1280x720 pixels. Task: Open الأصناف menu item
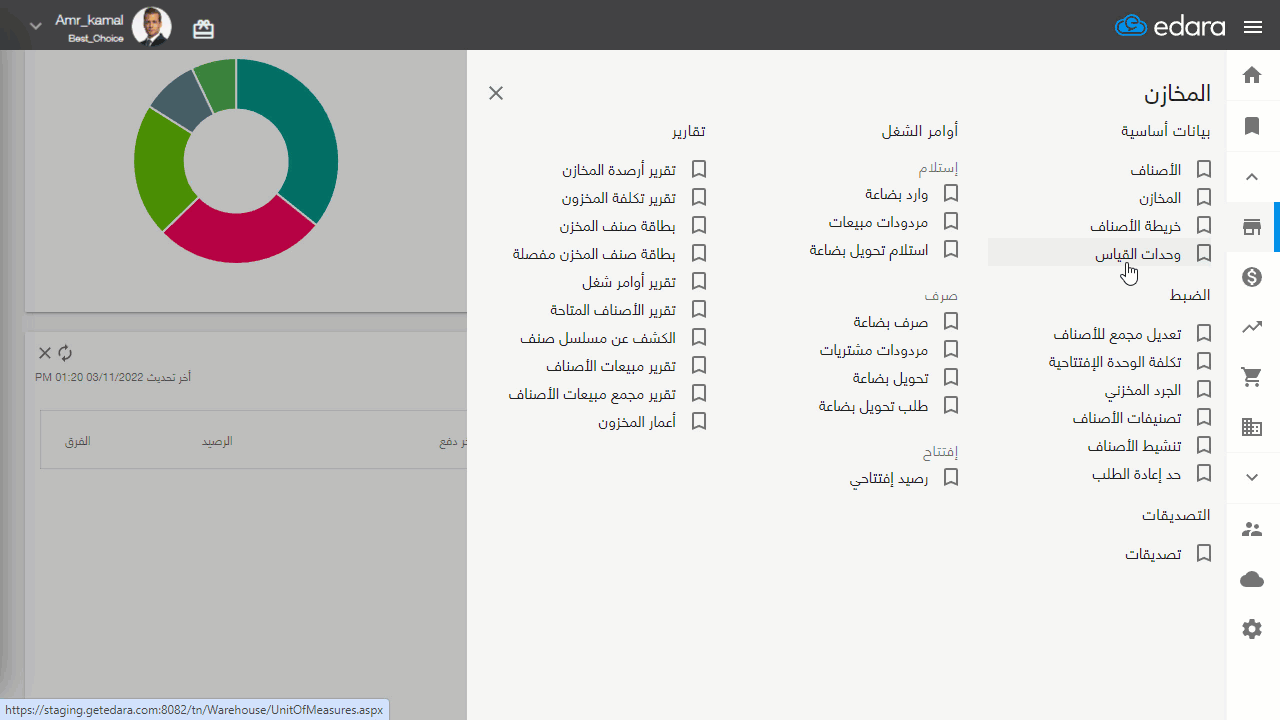[x=1155, y=170]
